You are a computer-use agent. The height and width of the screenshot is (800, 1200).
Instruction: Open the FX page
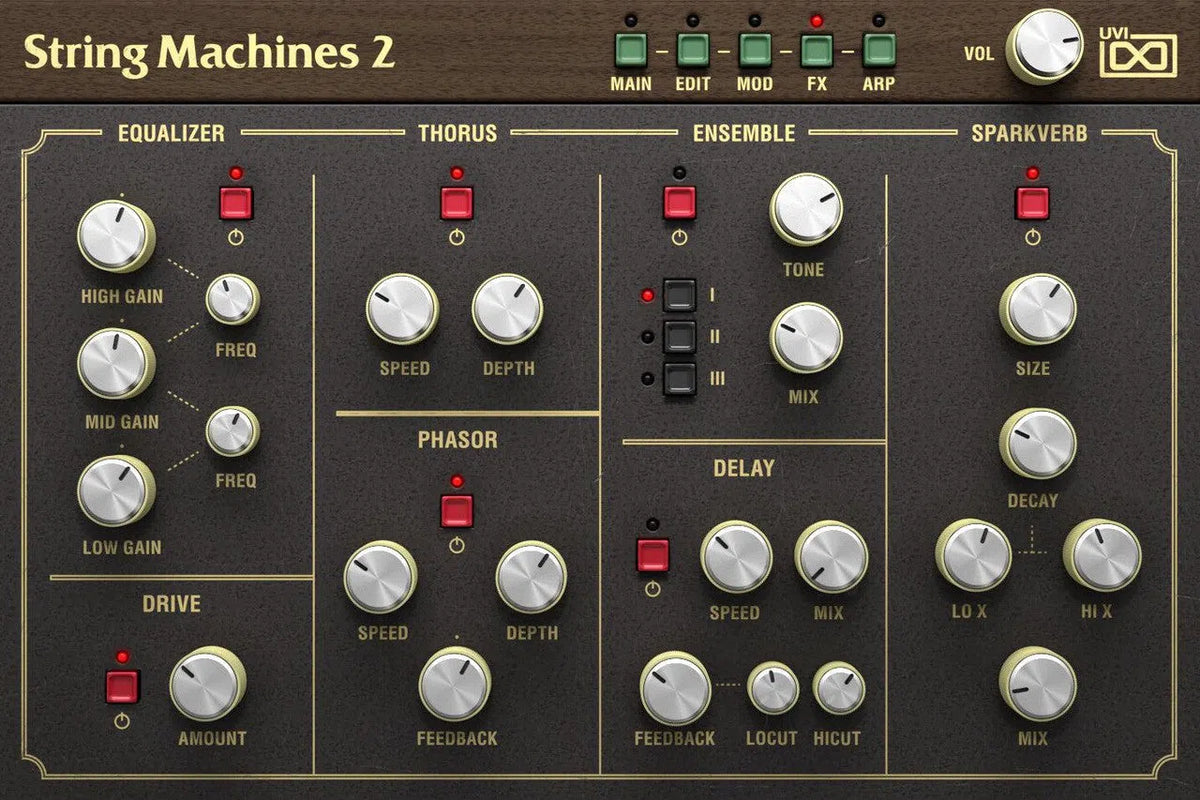coord(818,47)
